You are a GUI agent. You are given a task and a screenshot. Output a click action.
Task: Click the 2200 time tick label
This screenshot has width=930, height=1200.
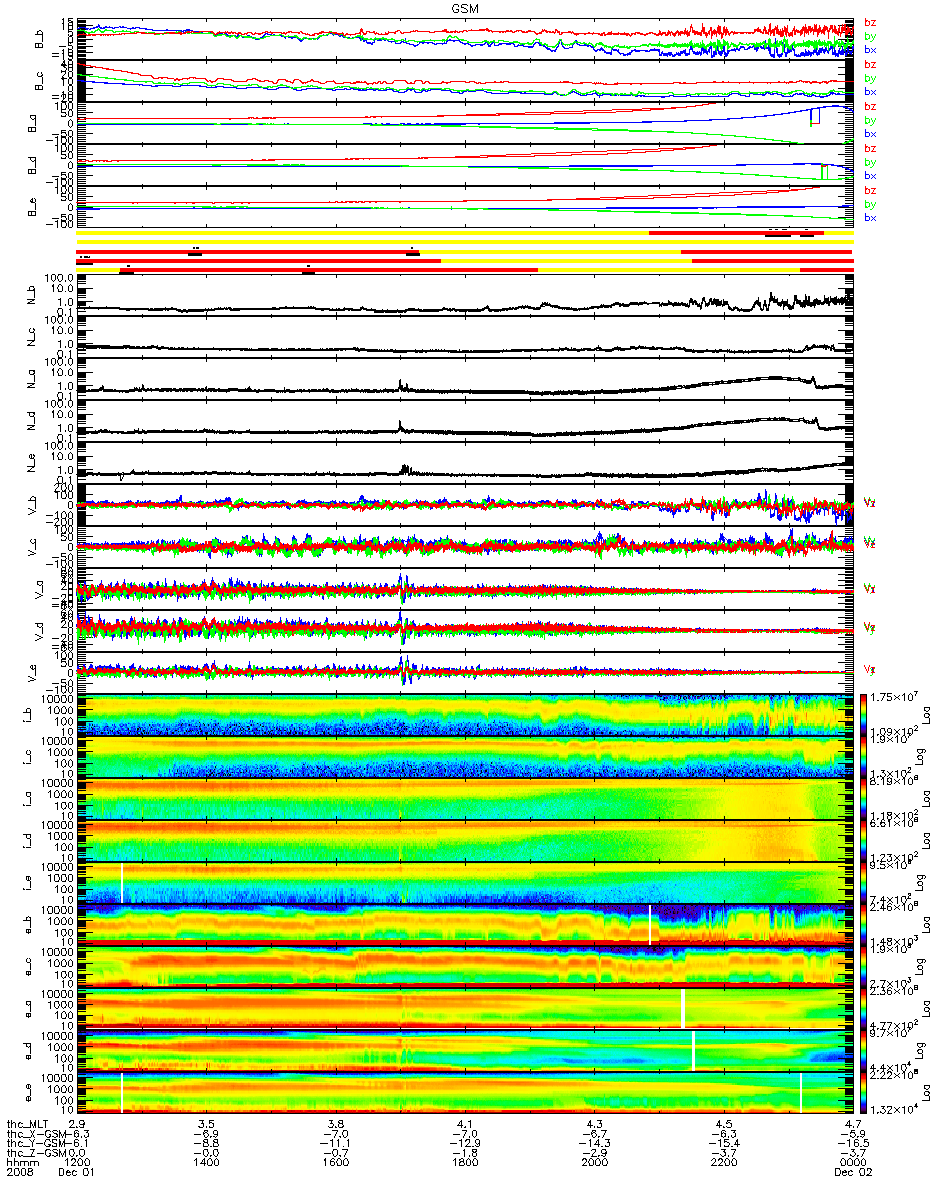[x=723, y=1164]
